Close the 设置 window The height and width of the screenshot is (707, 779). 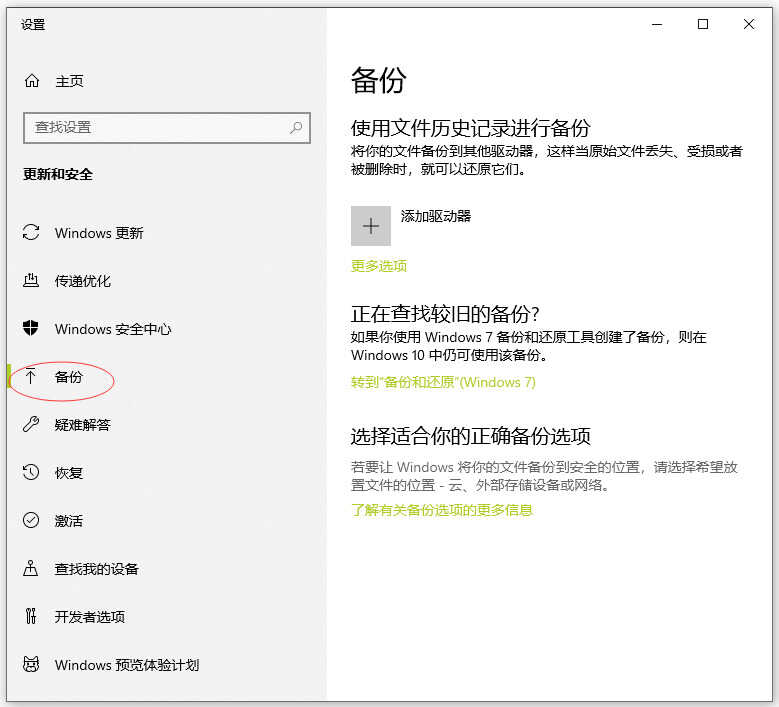click(749, 24)
